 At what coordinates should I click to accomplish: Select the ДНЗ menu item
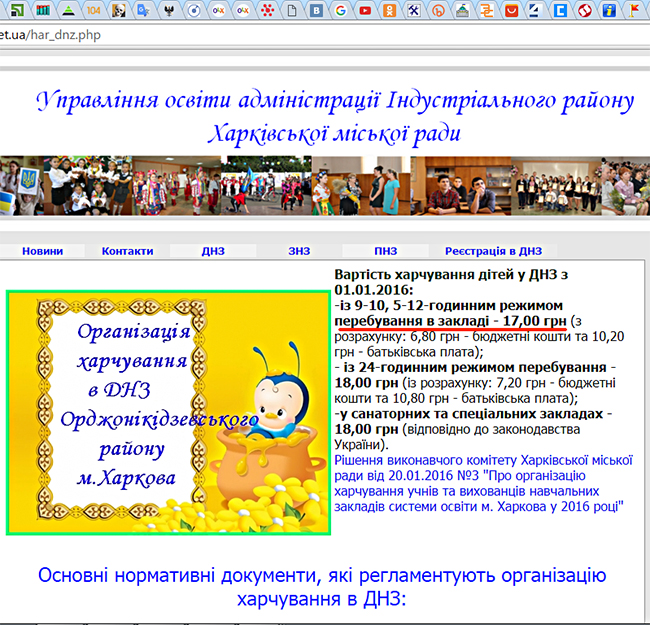(x=213, y=251)
